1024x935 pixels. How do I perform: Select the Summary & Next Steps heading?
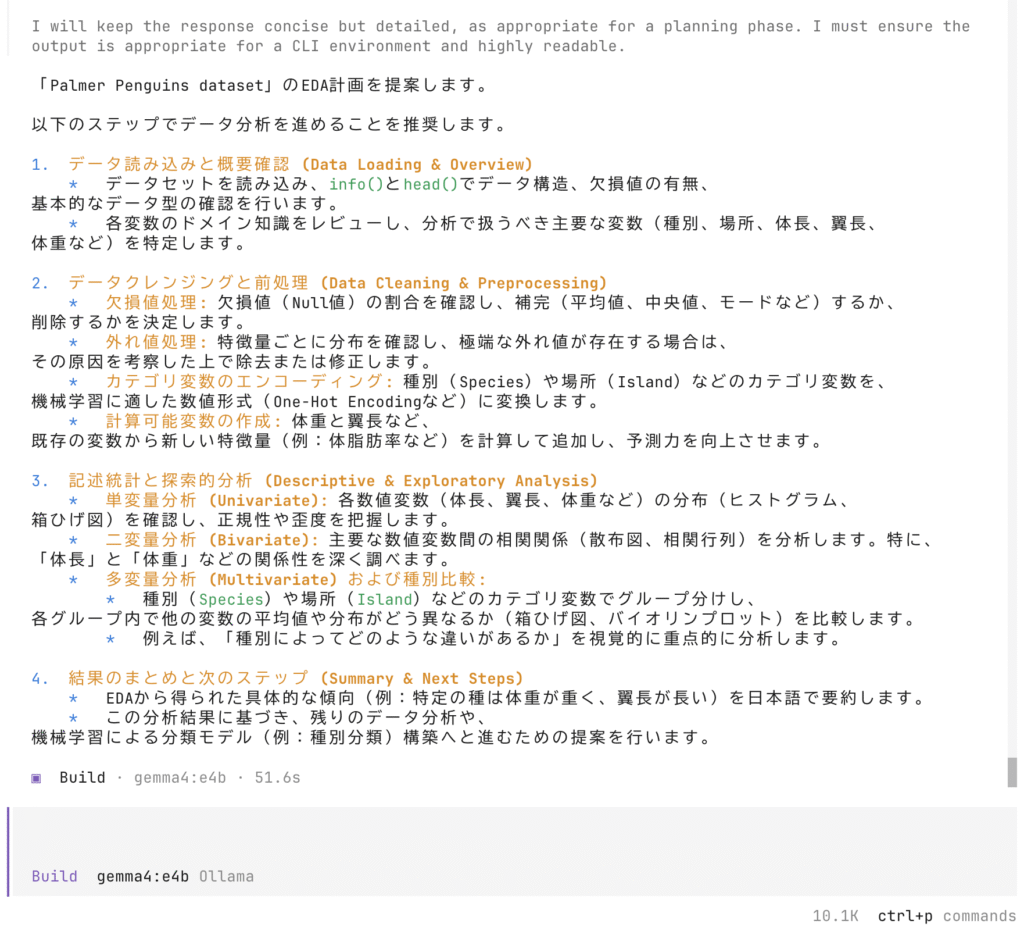tap(295, 678)
